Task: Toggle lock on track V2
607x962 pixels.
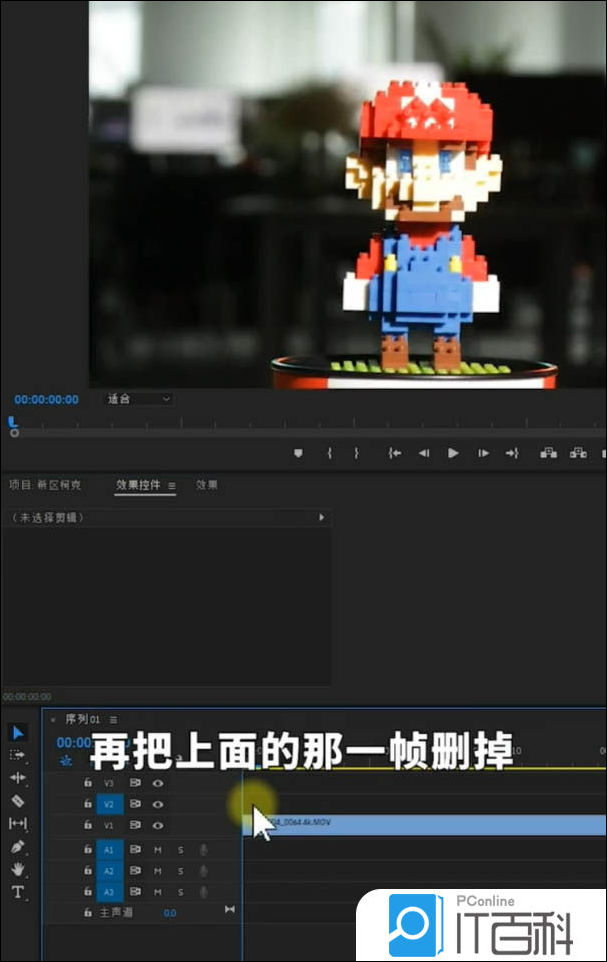Action: (x=88, y=804)
